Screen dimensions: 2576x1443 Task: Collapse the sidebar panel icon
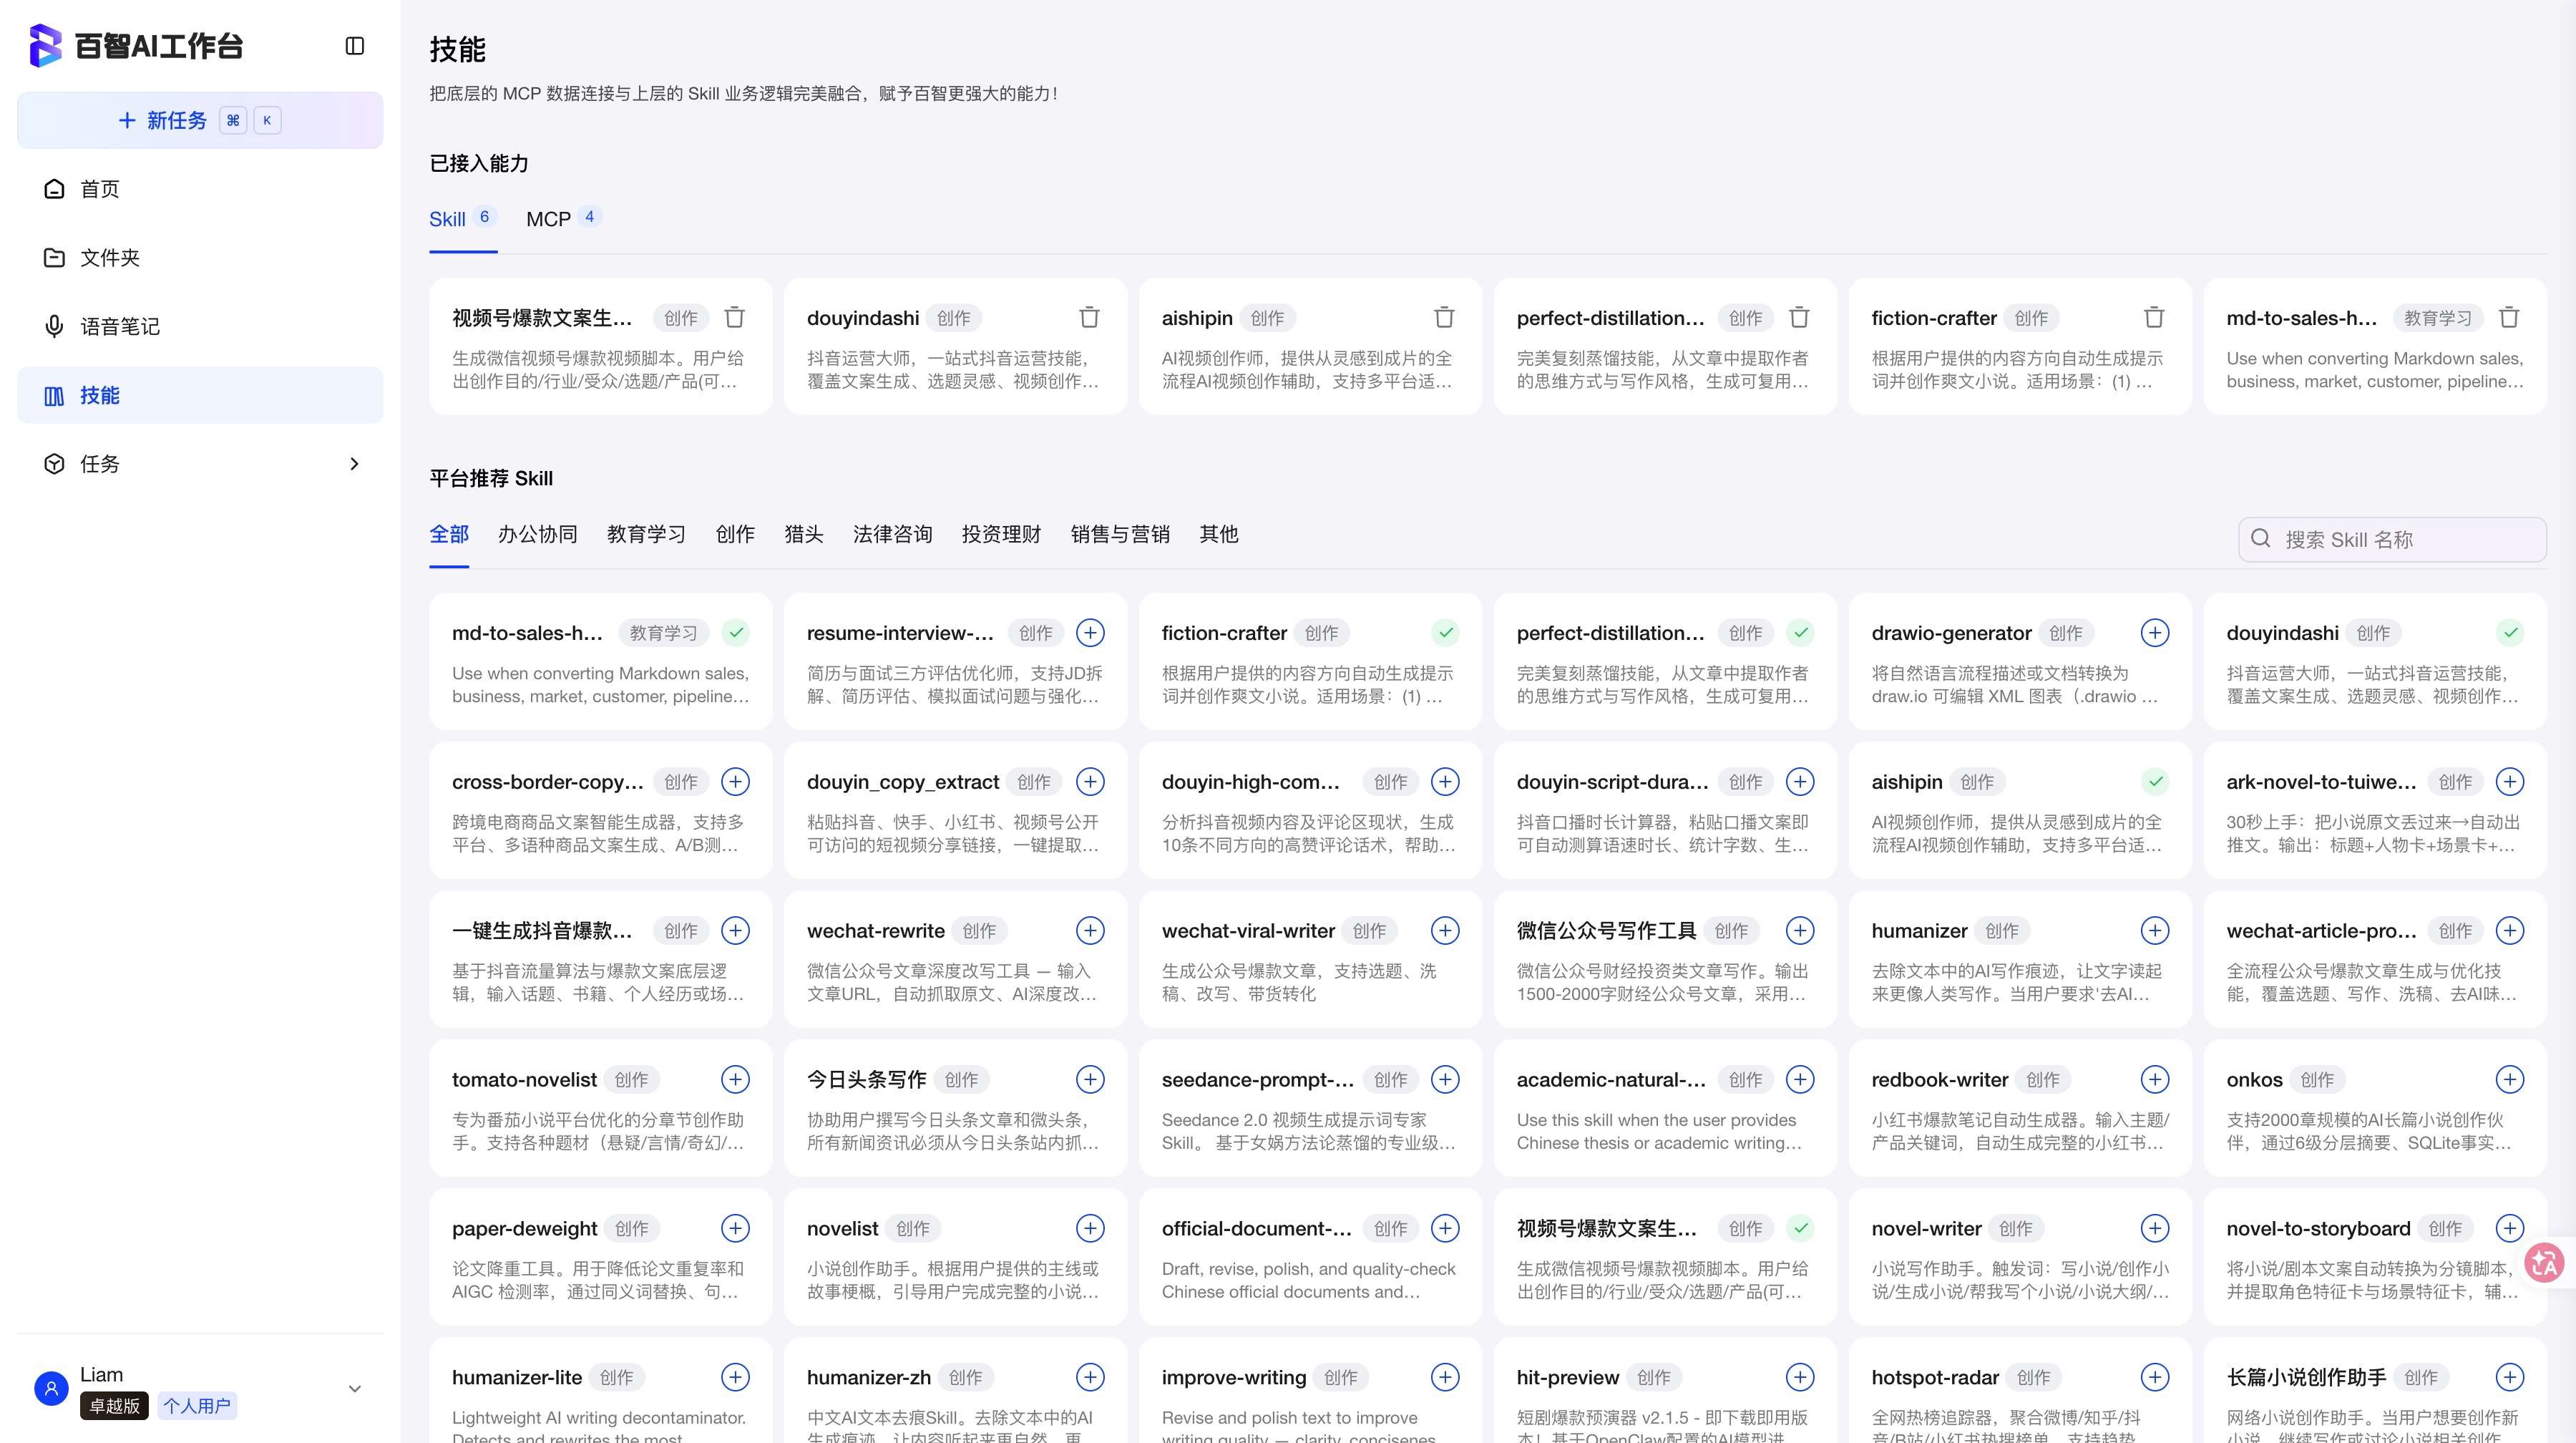click(354, 46)
